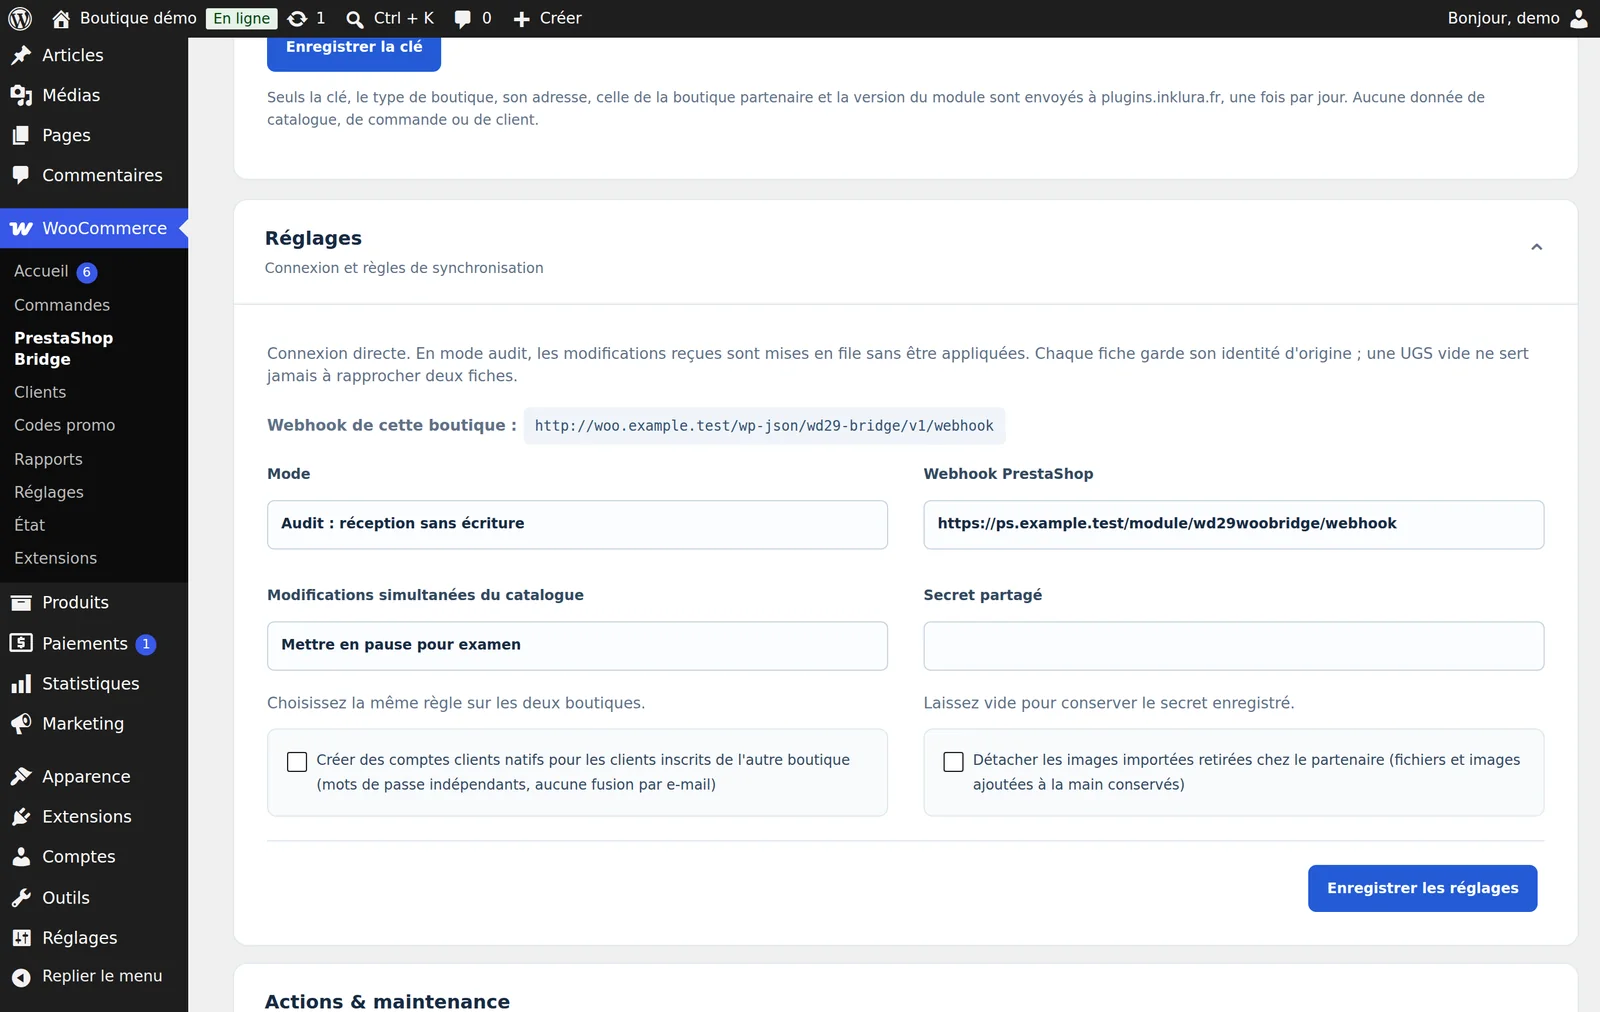Click the updates icon in the admin bar
The height and width of the screenshot is (1012, 1600).
pos(297,18)
